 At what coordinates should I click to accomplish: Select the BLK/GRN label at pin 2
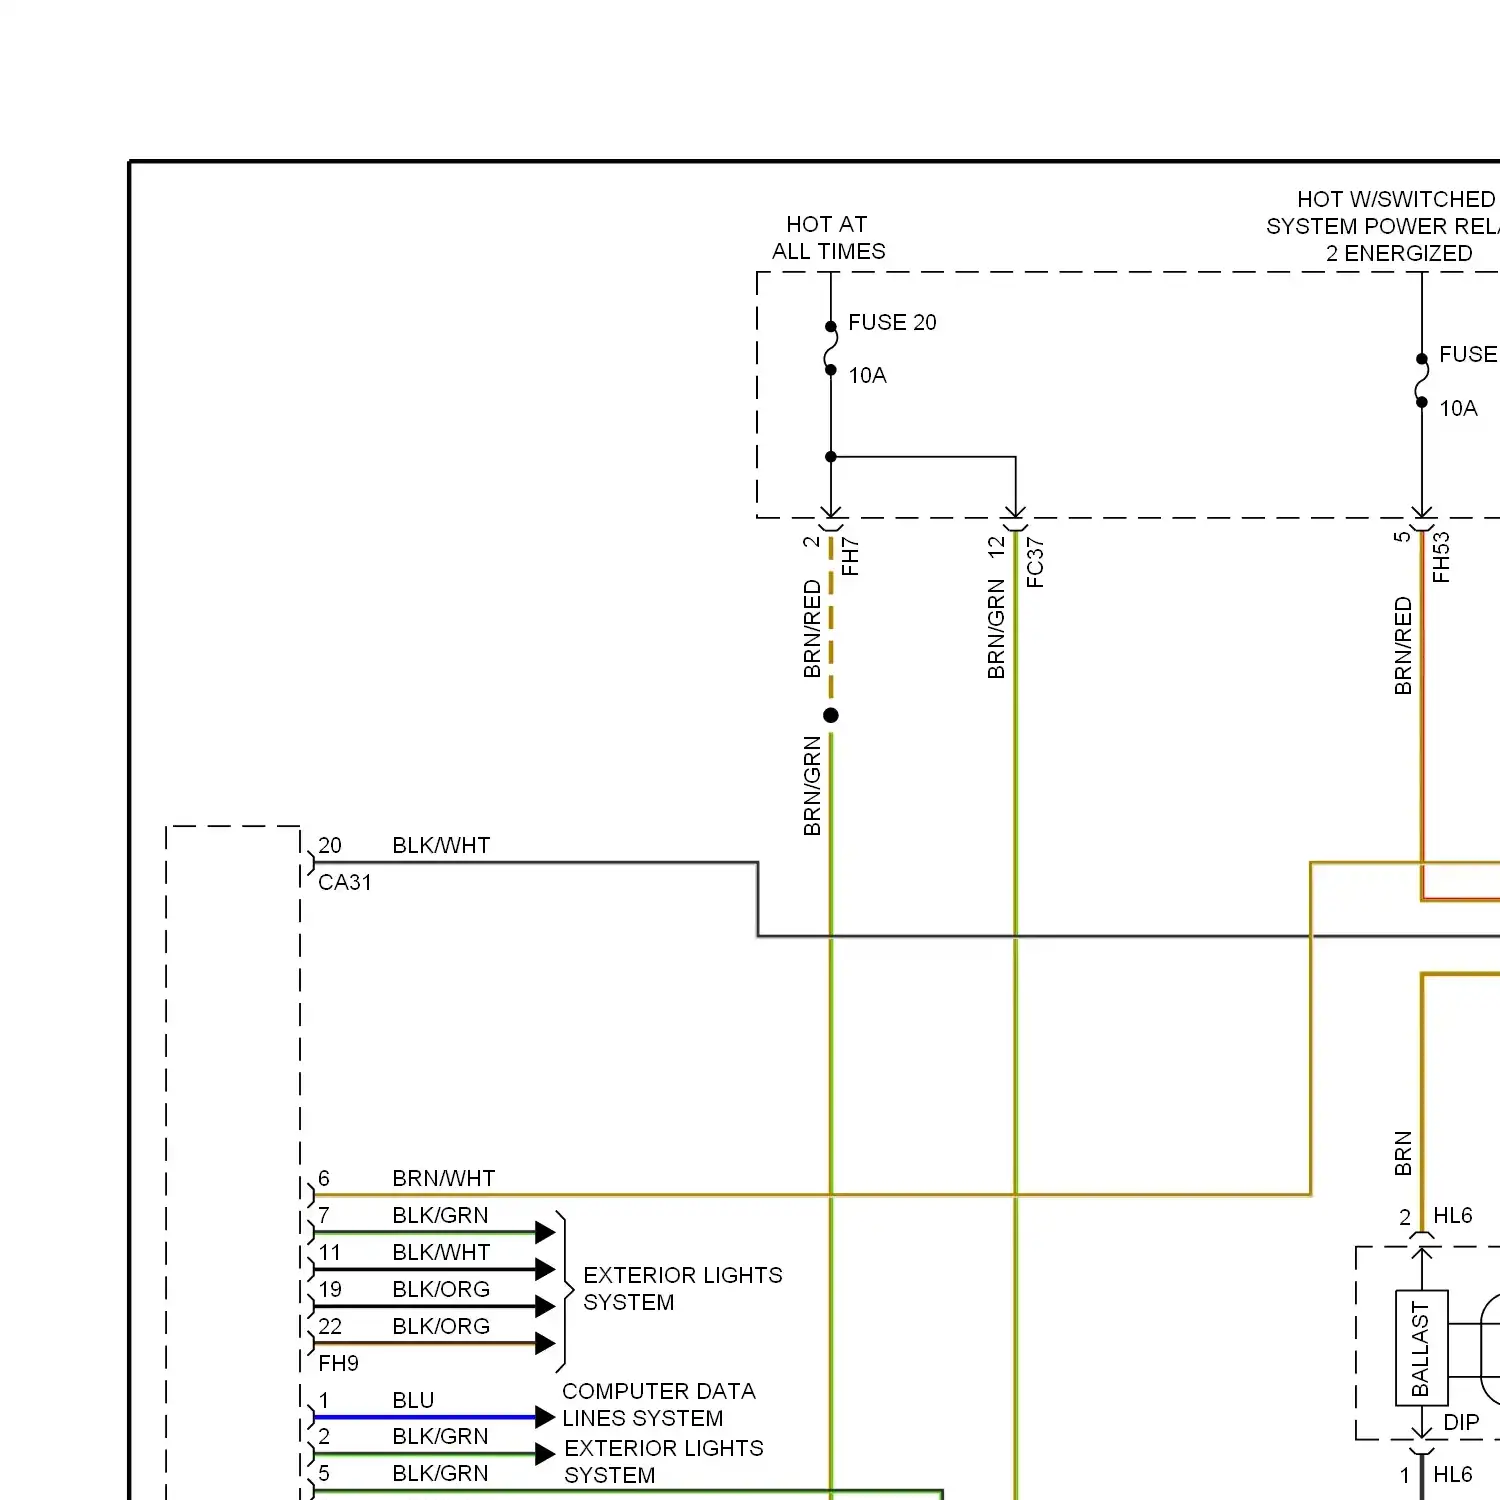(440, 1436)
